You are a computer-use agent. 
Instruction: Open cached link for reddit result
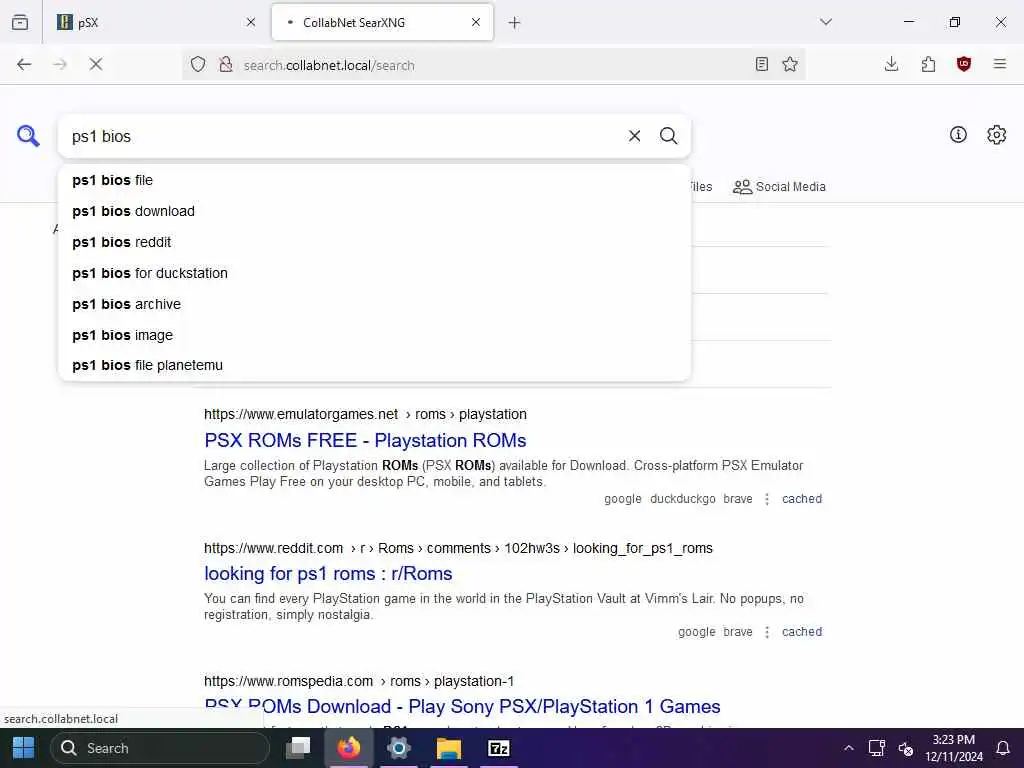coord(802,632)
